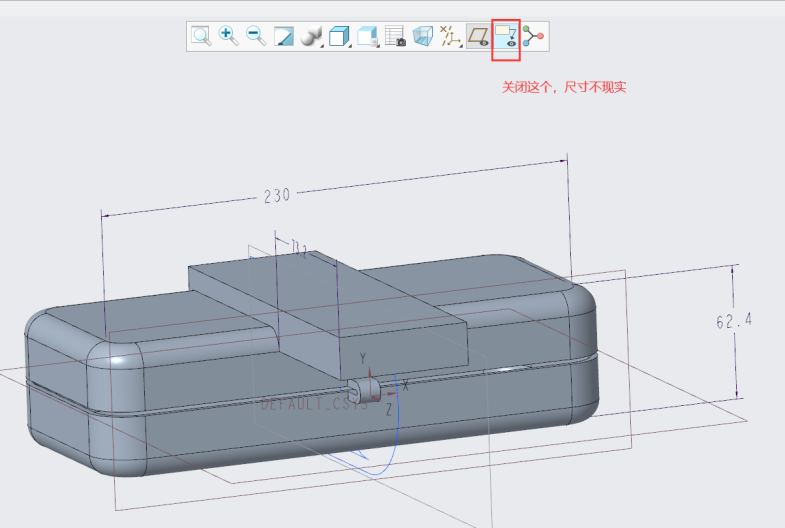This screenshot has height=528, width=785.
Task: Click the small 11 dimension value
Action: 299,246
